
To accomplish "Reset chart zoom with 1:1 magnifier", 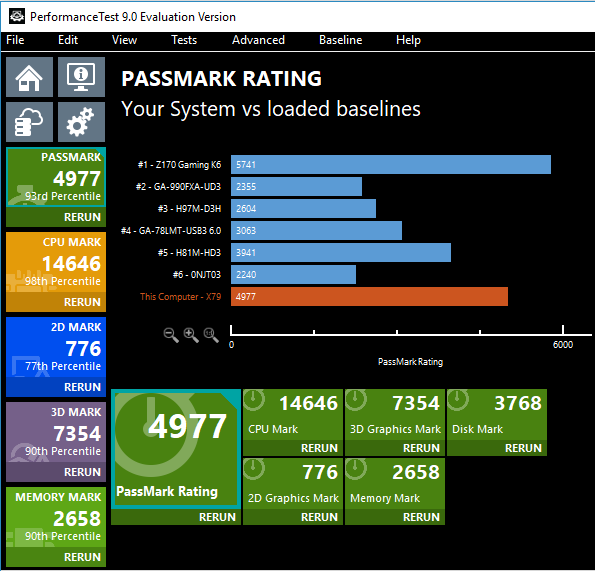I will click(x=211, y=335).
